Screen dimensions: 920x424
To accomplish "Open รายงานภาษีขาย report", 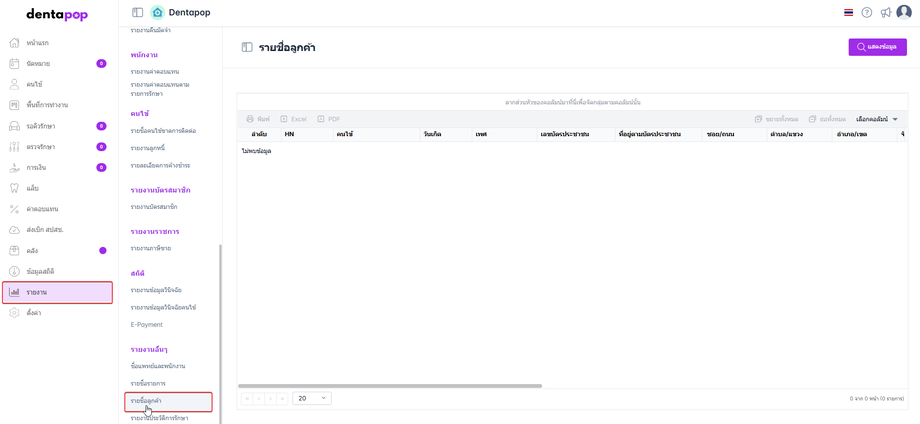I will pyautogui.click(x=151, y=249).
